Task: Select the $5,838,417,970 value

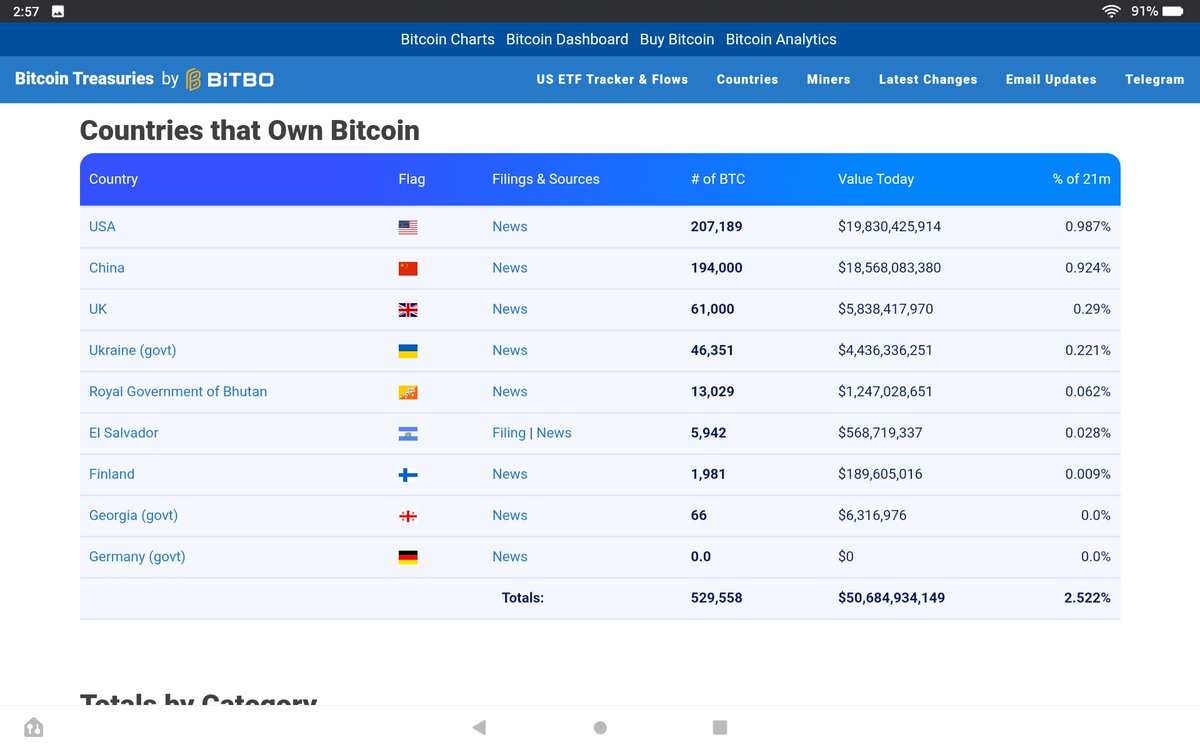Action: coord(886,309)
